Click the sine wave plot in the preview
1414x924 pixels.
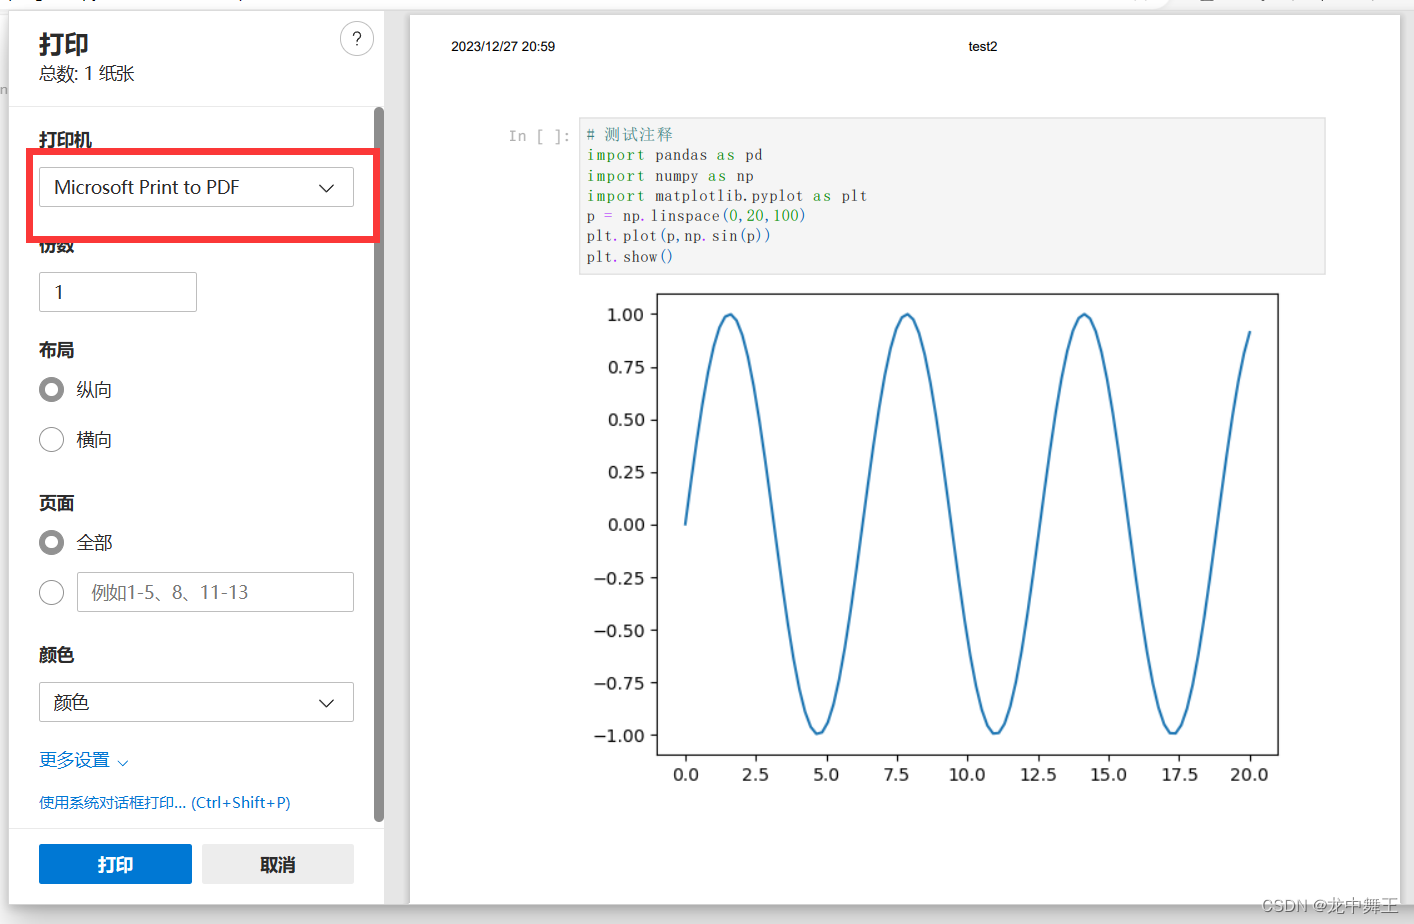967,523
